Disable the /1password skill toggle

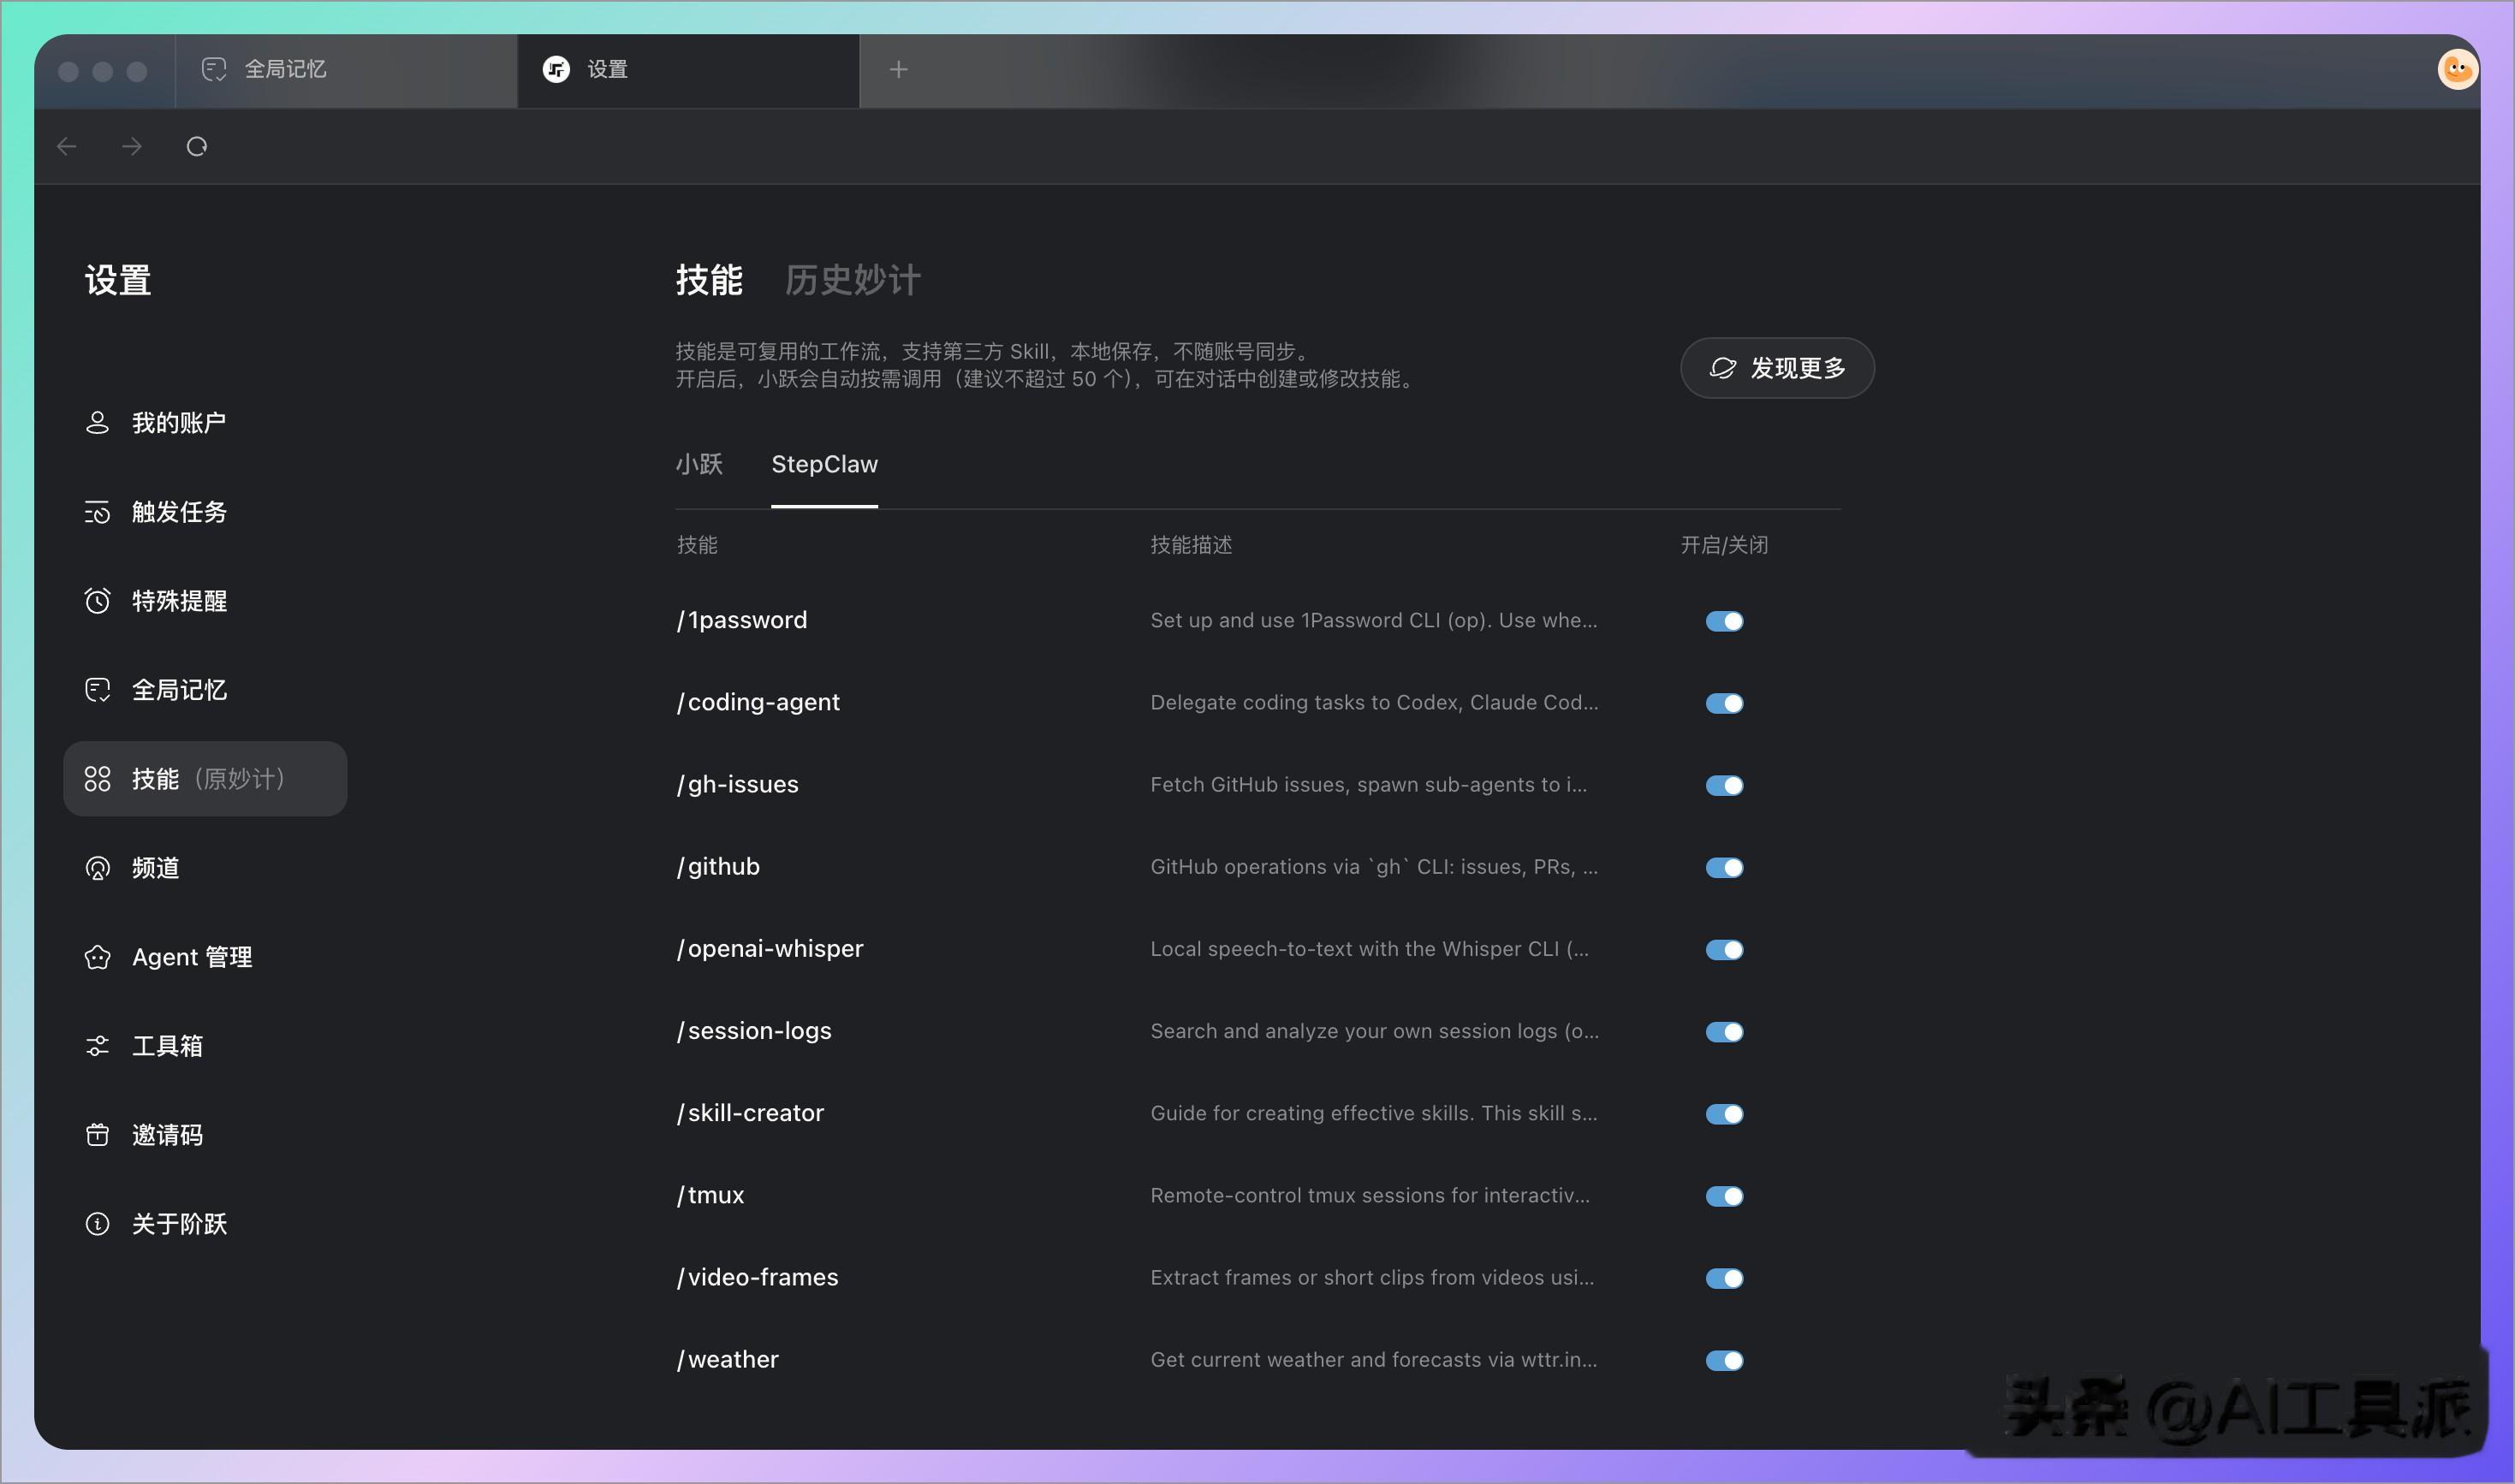tap(1724, 621)
